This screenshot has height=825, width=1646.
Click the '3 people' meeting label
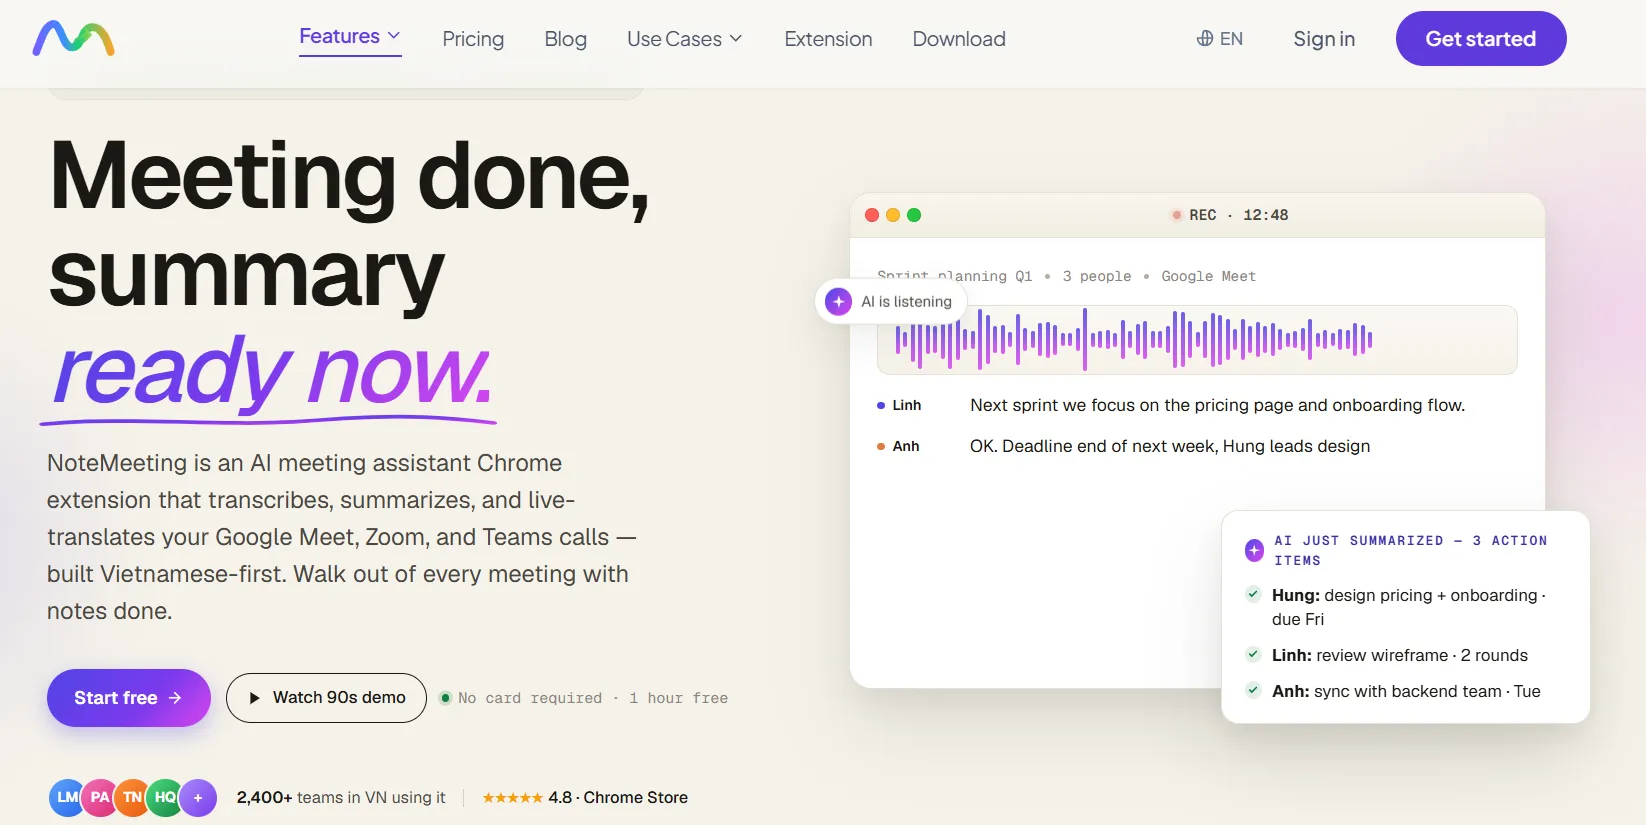(x=1097, y=276)
